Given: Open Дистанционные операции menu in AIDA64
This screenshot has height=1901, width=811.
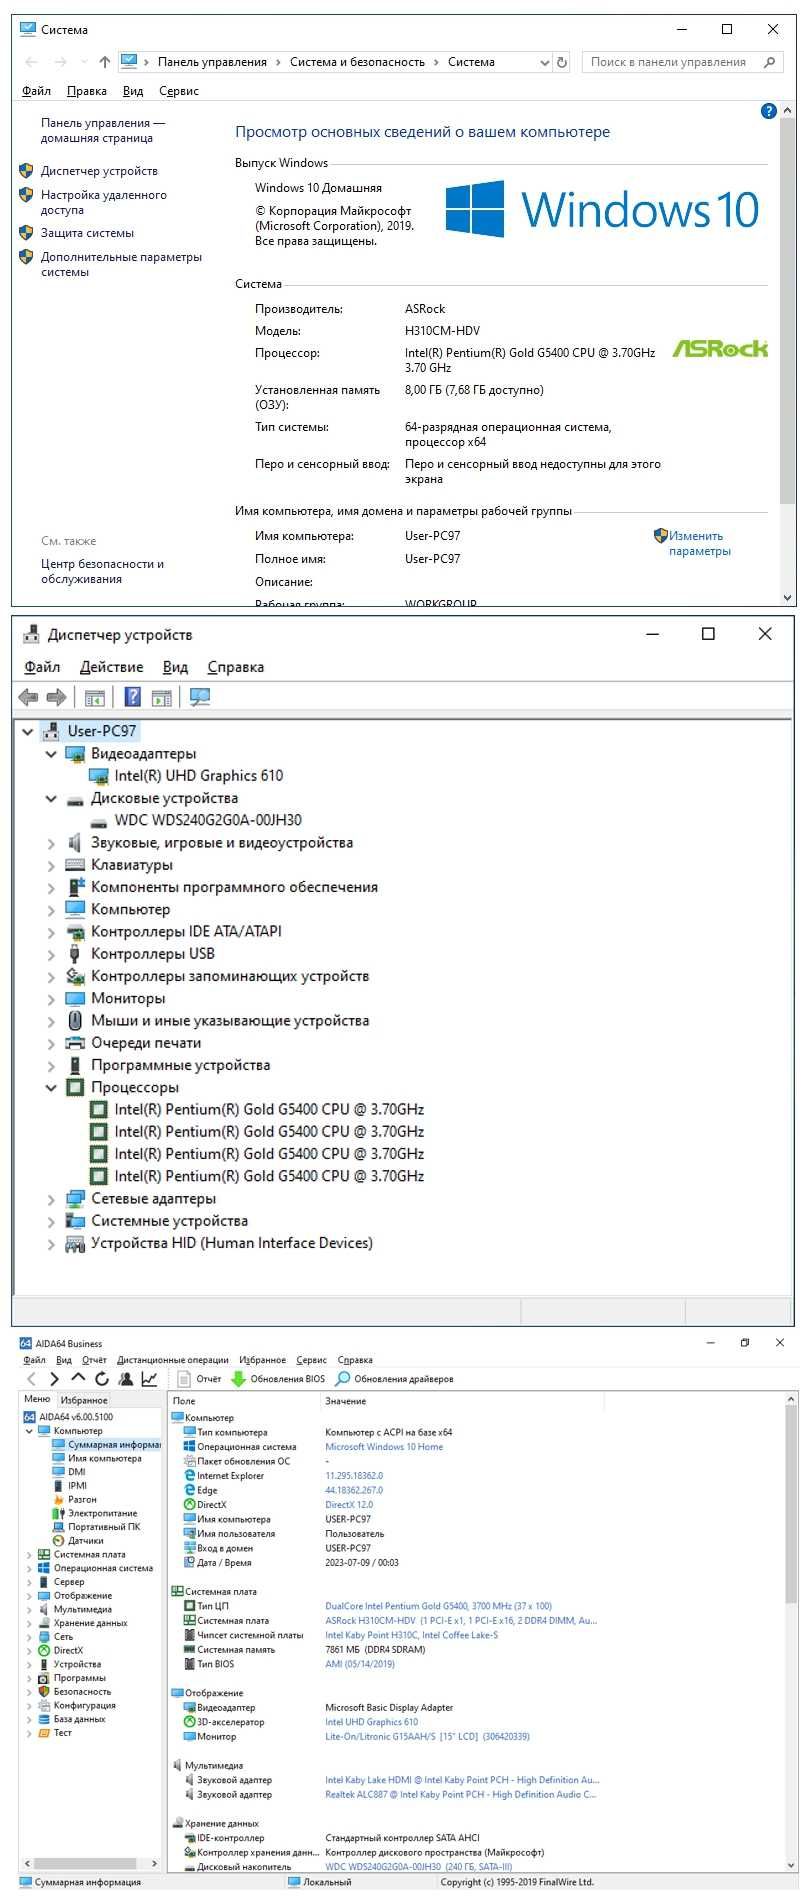Looking at the screenshot, I should pos(173,1360).
